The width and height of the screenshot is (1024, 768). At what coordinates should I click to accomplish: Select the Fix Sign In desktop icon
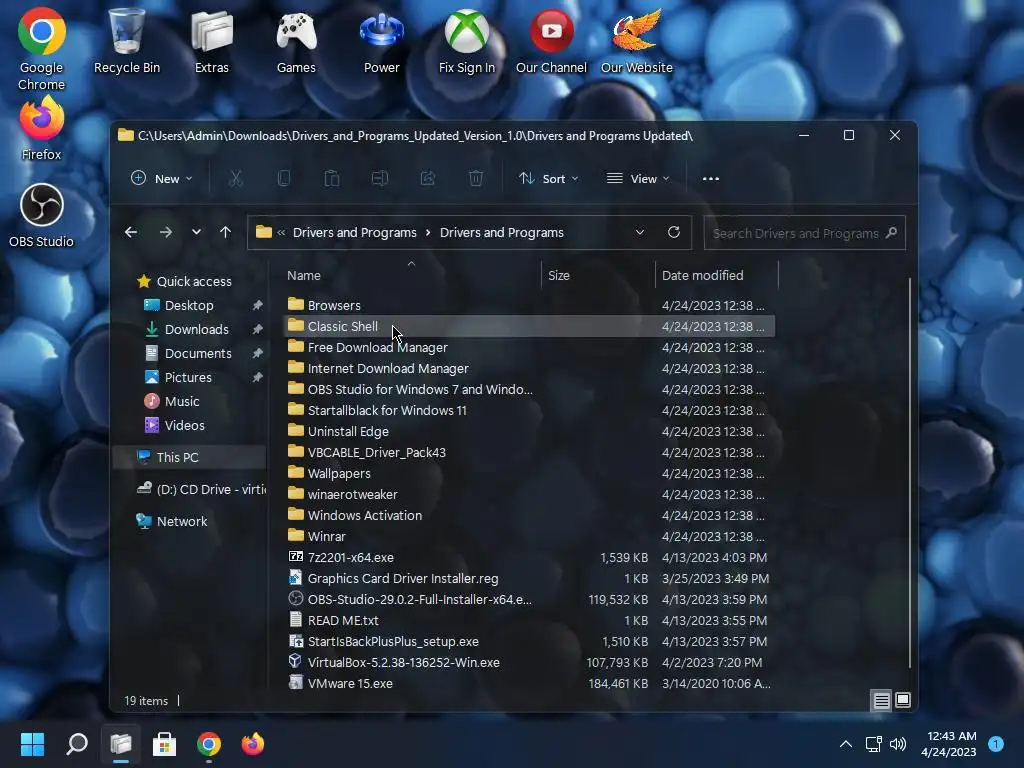tap(466, 41)
